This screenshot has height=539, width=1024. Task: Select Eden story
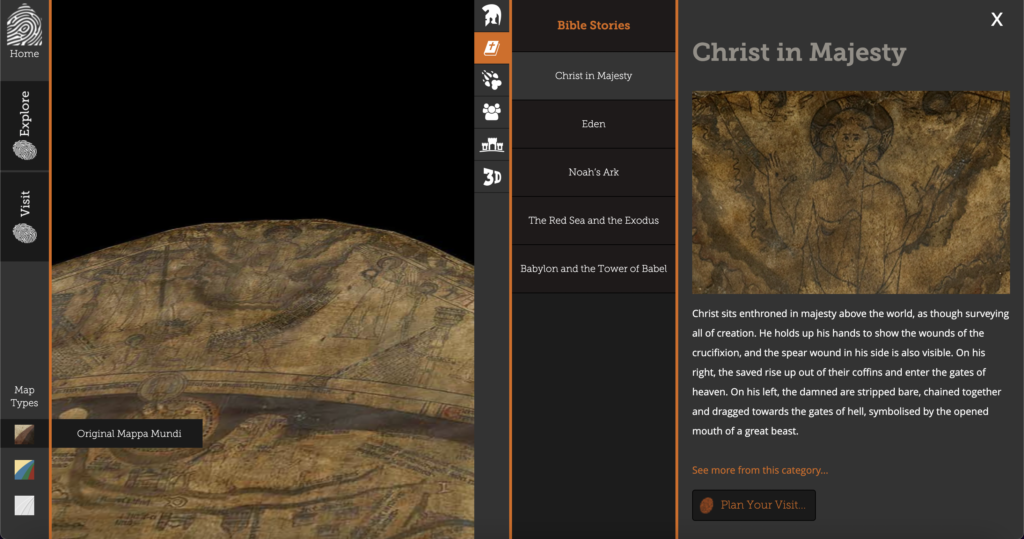593,124
